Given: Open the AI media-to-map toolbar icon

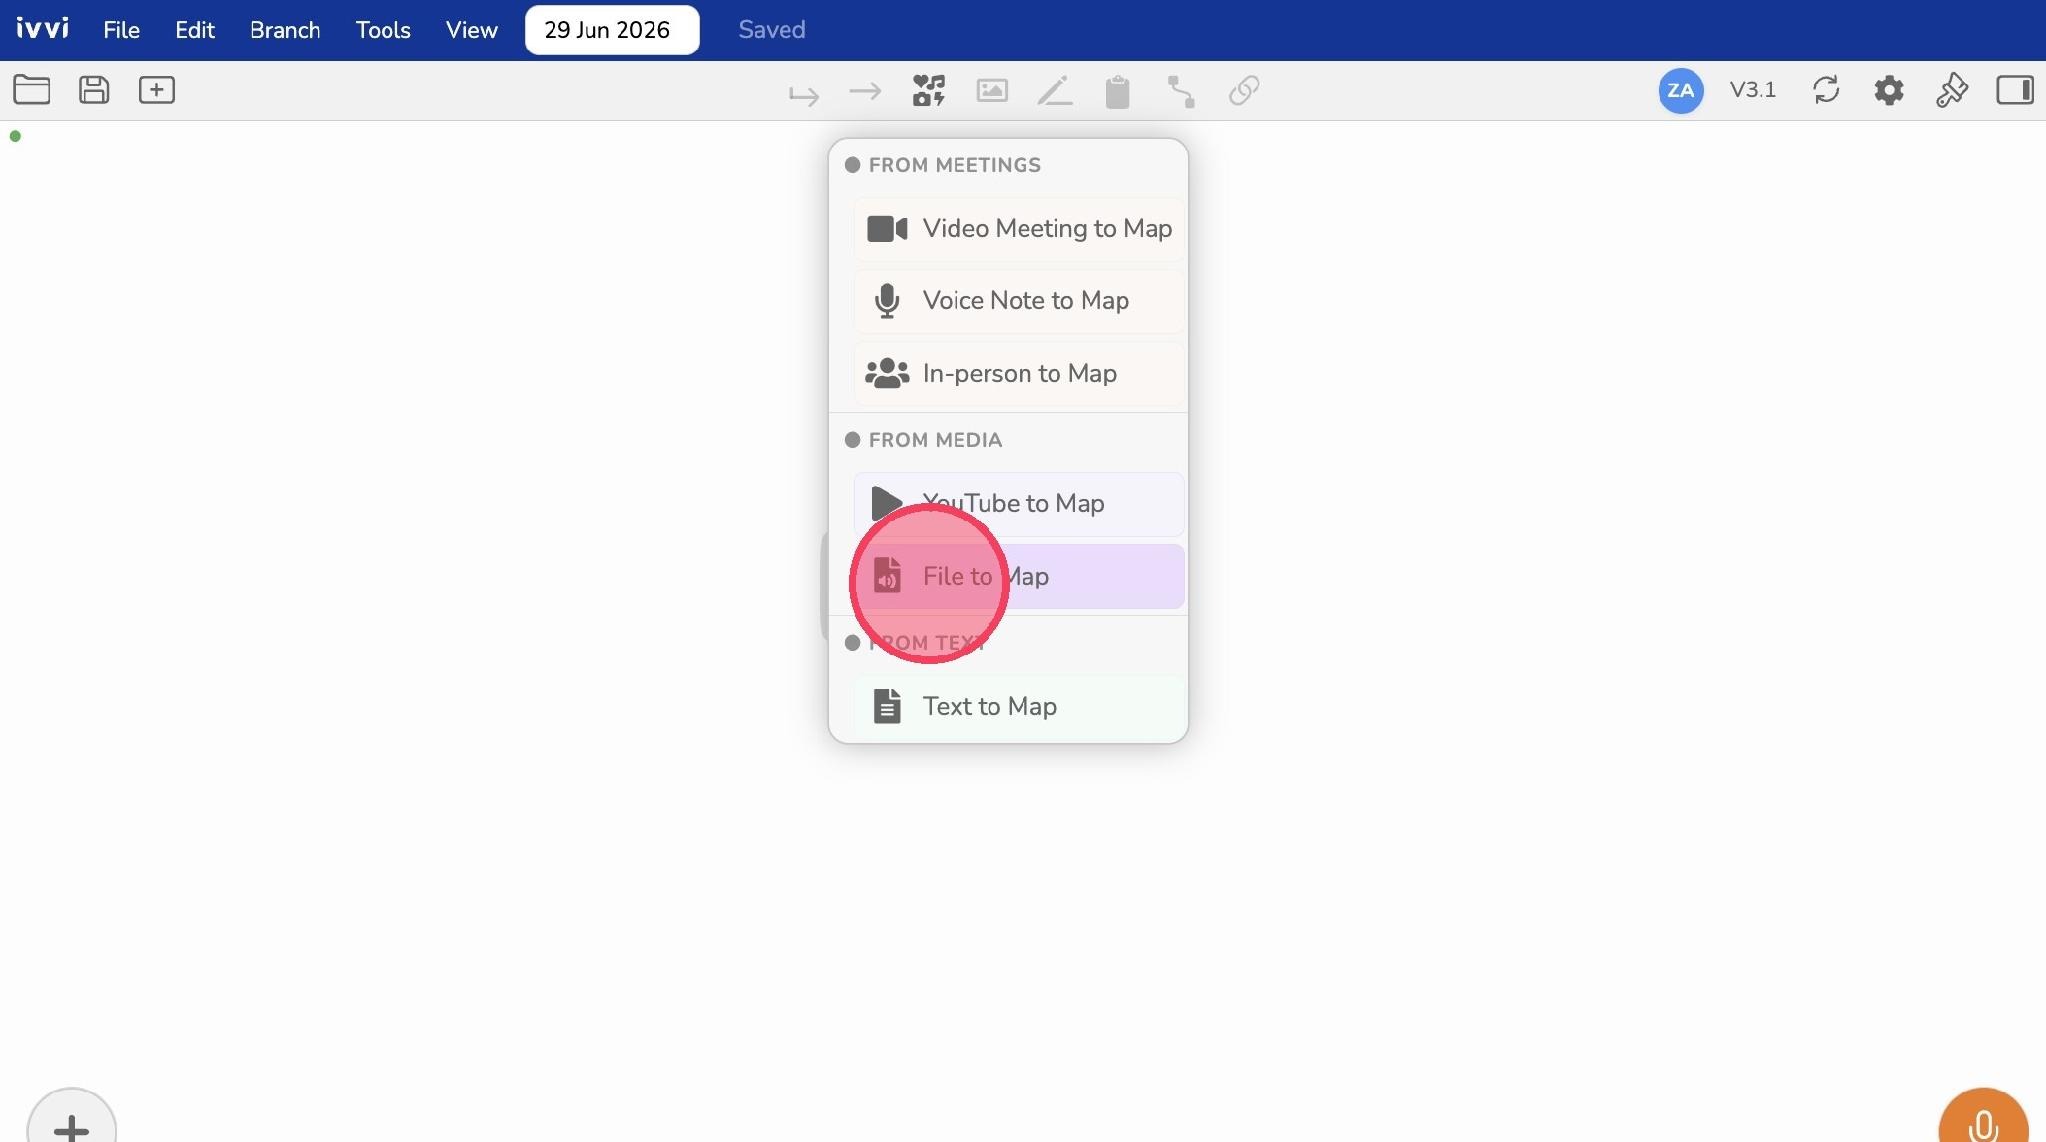Looking at the screenshot, I should [929, 91].
